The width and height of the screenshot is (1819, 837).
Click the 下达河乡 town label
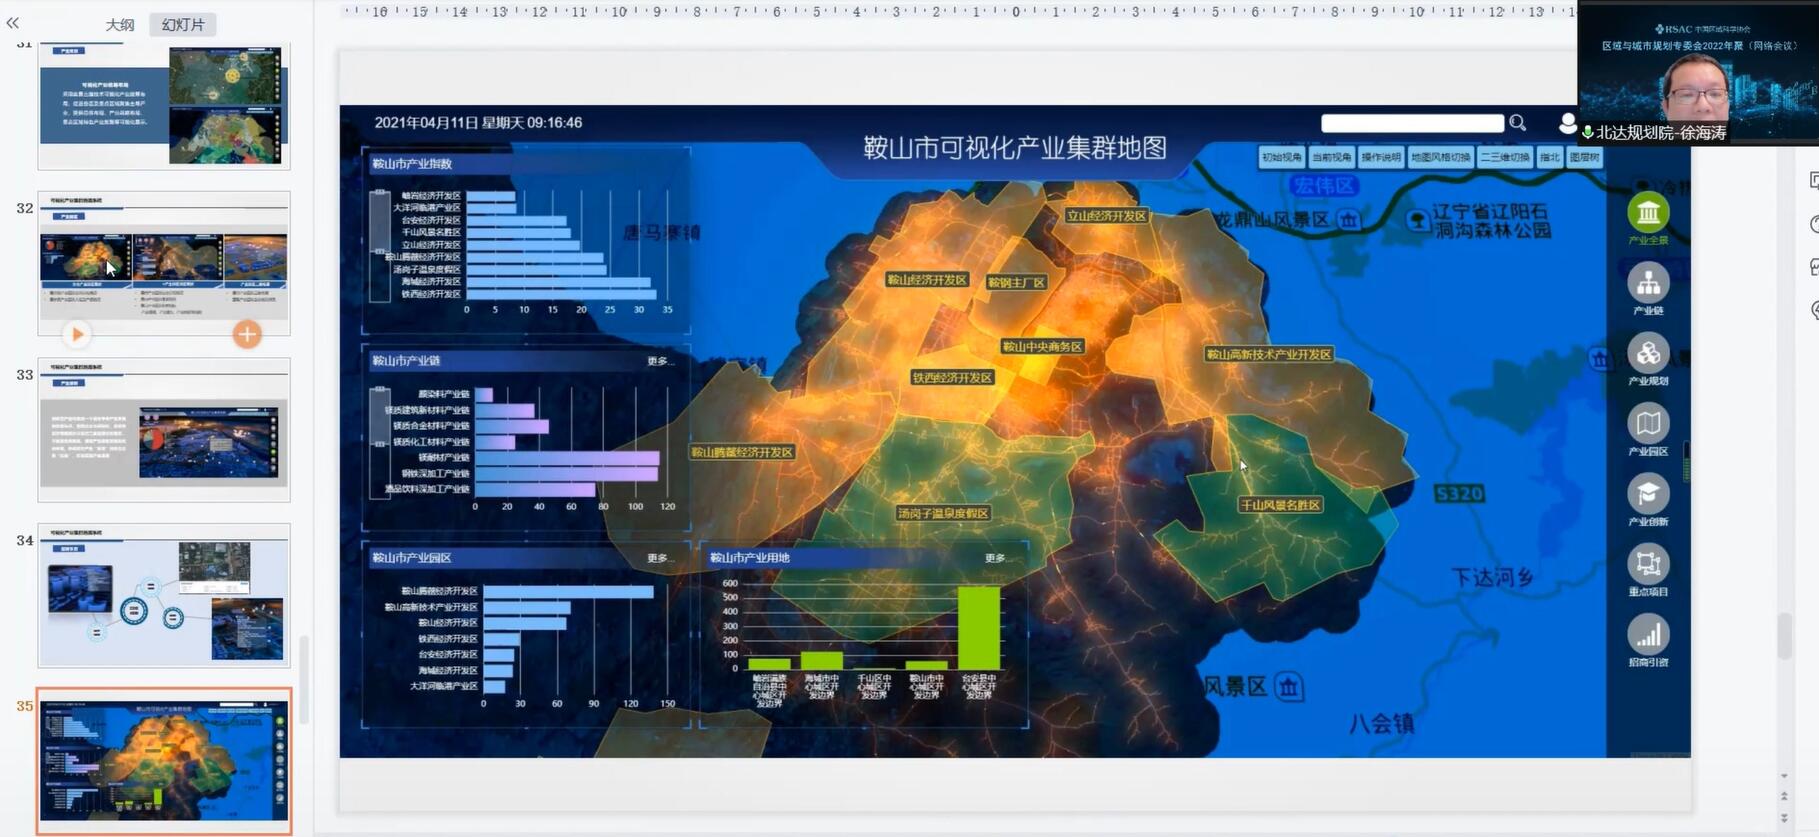tap(1493, 577)
